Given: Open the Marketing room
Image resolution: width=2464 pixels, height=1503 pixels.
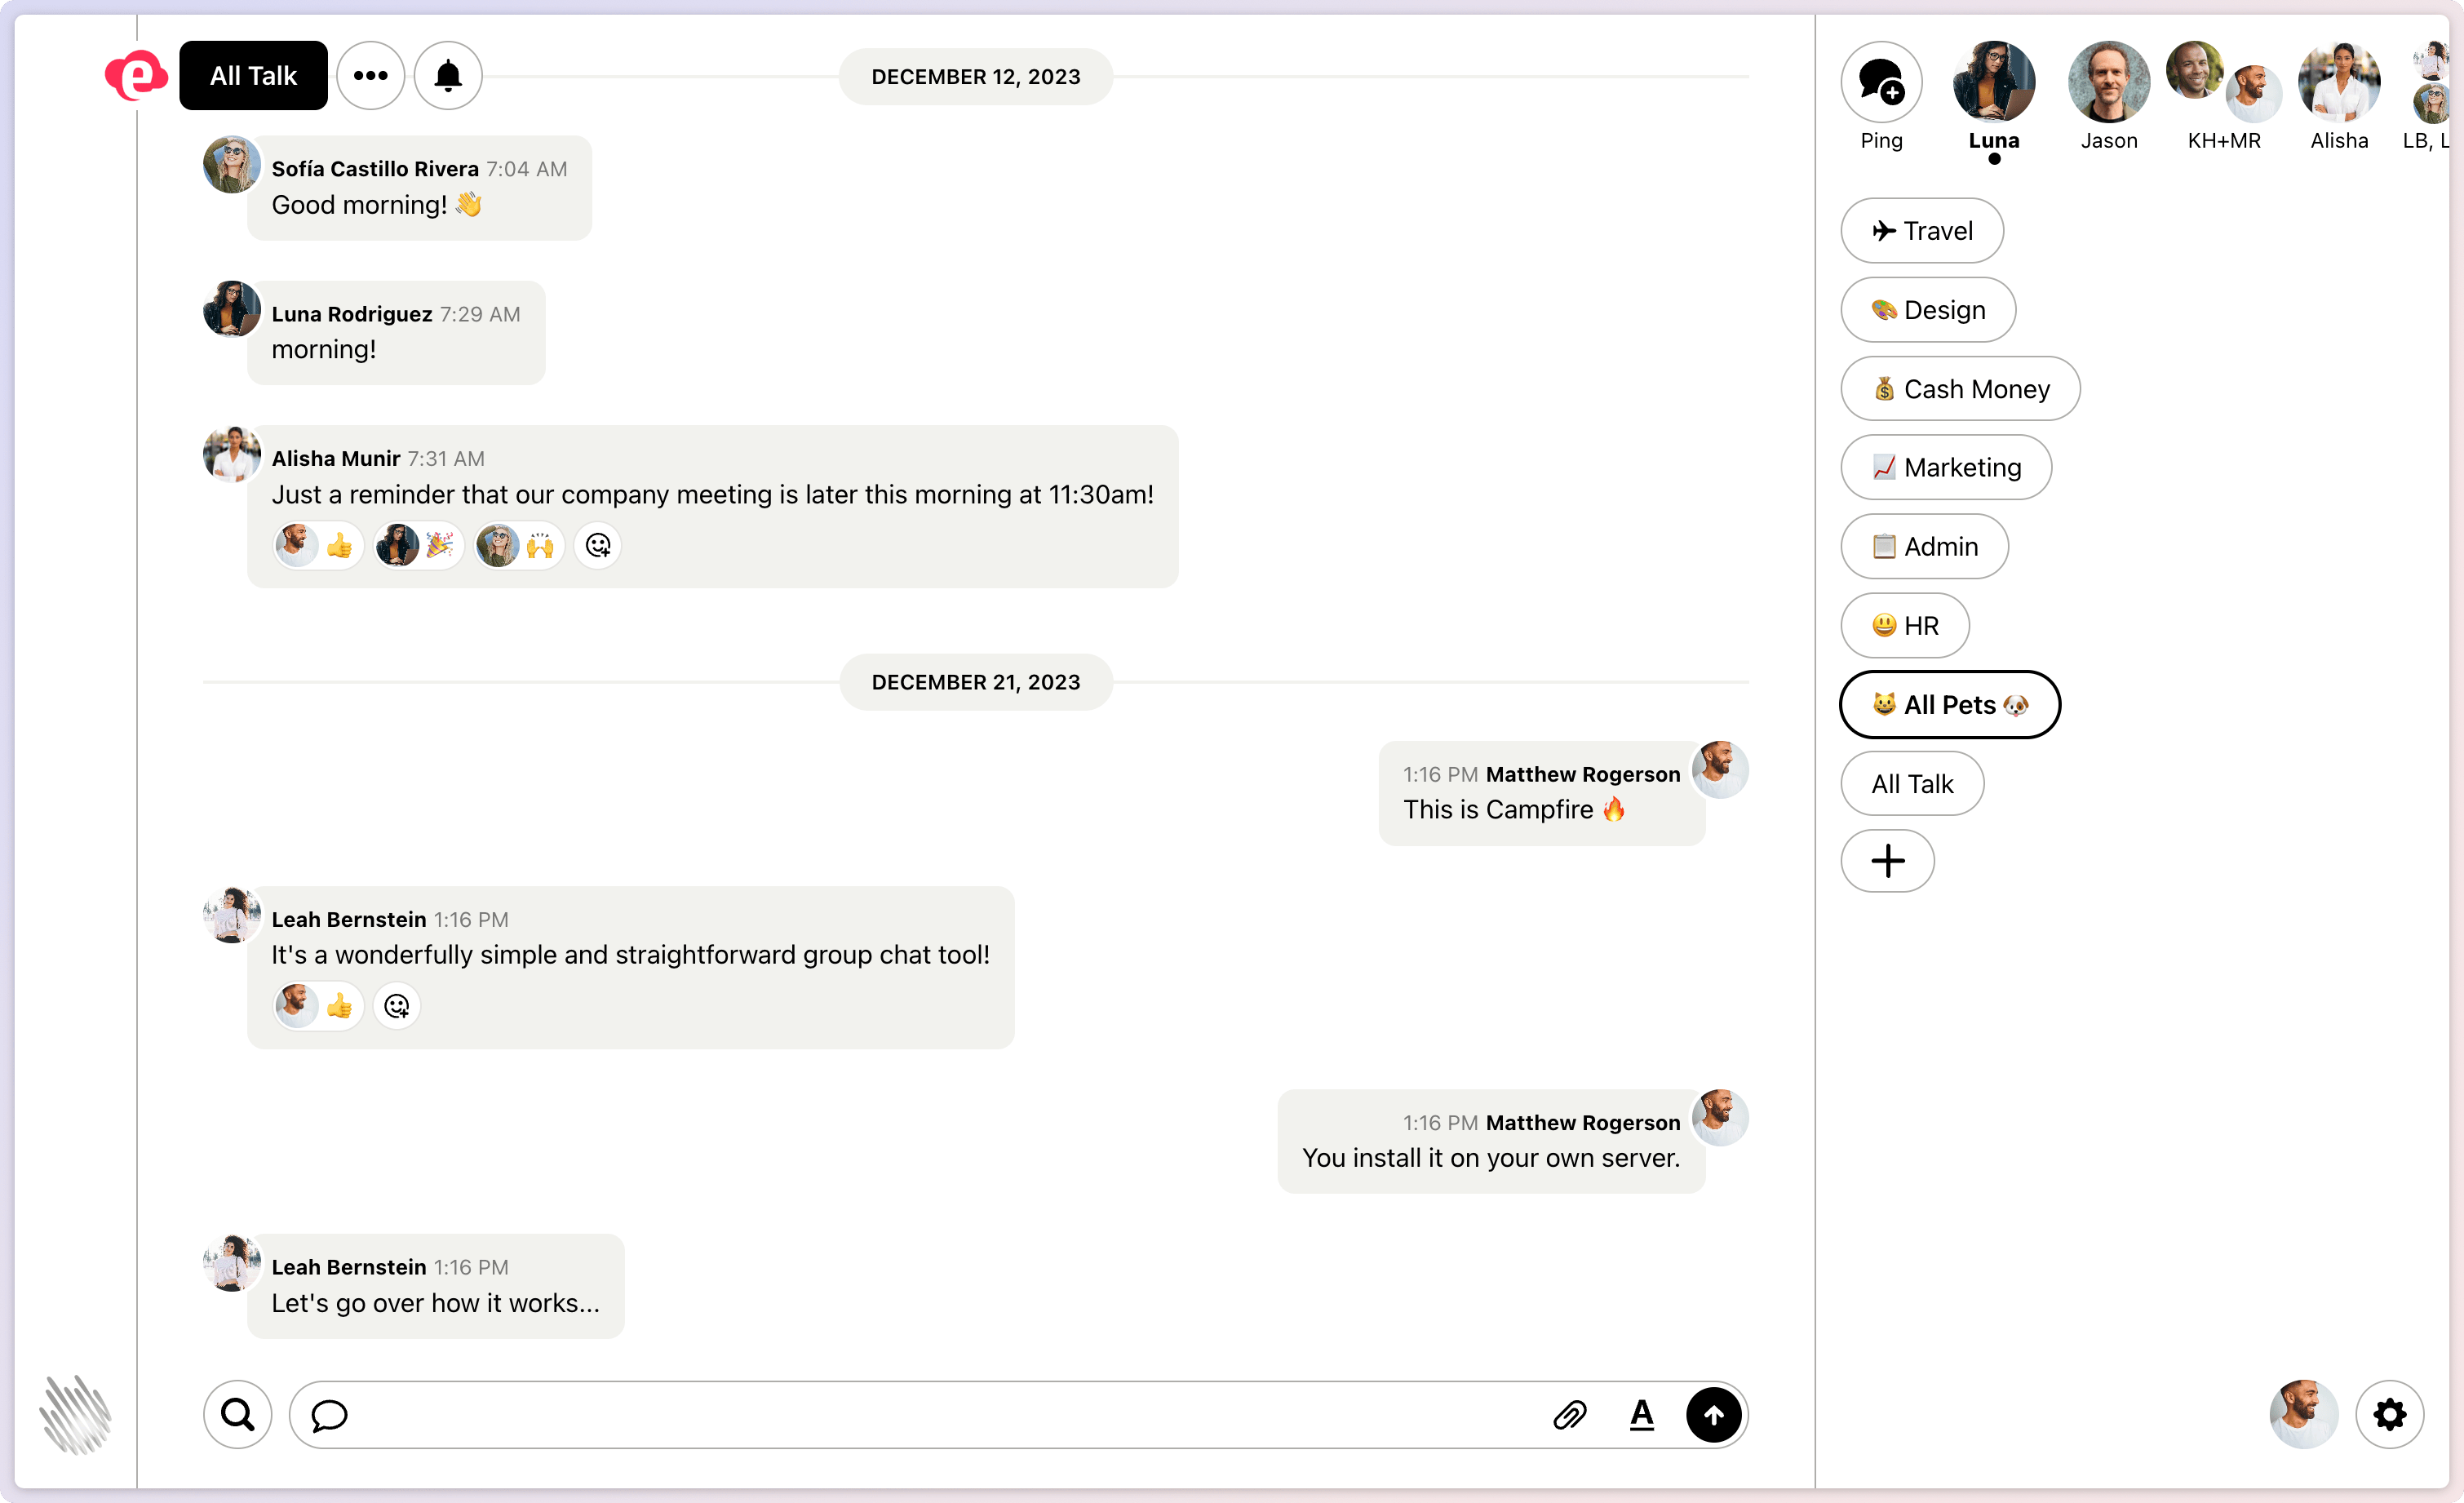Looking at the screenshot, I should point(1945,468).
